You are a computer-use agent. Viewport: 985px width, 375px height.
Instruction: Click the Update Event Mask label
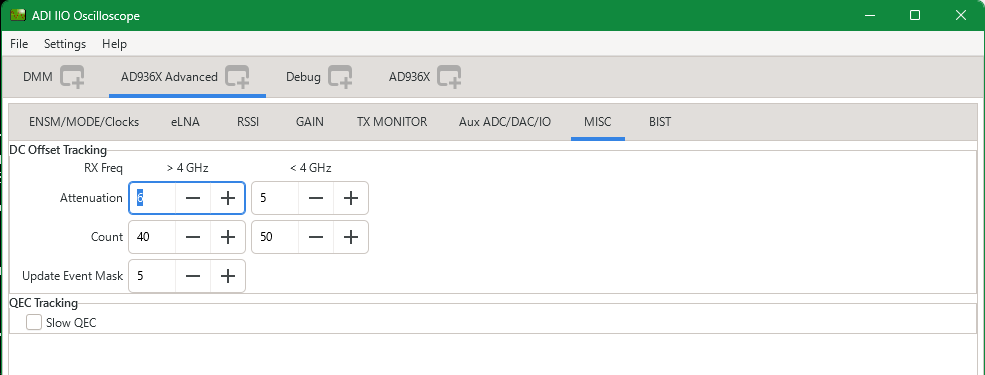(x=73, y=276)
